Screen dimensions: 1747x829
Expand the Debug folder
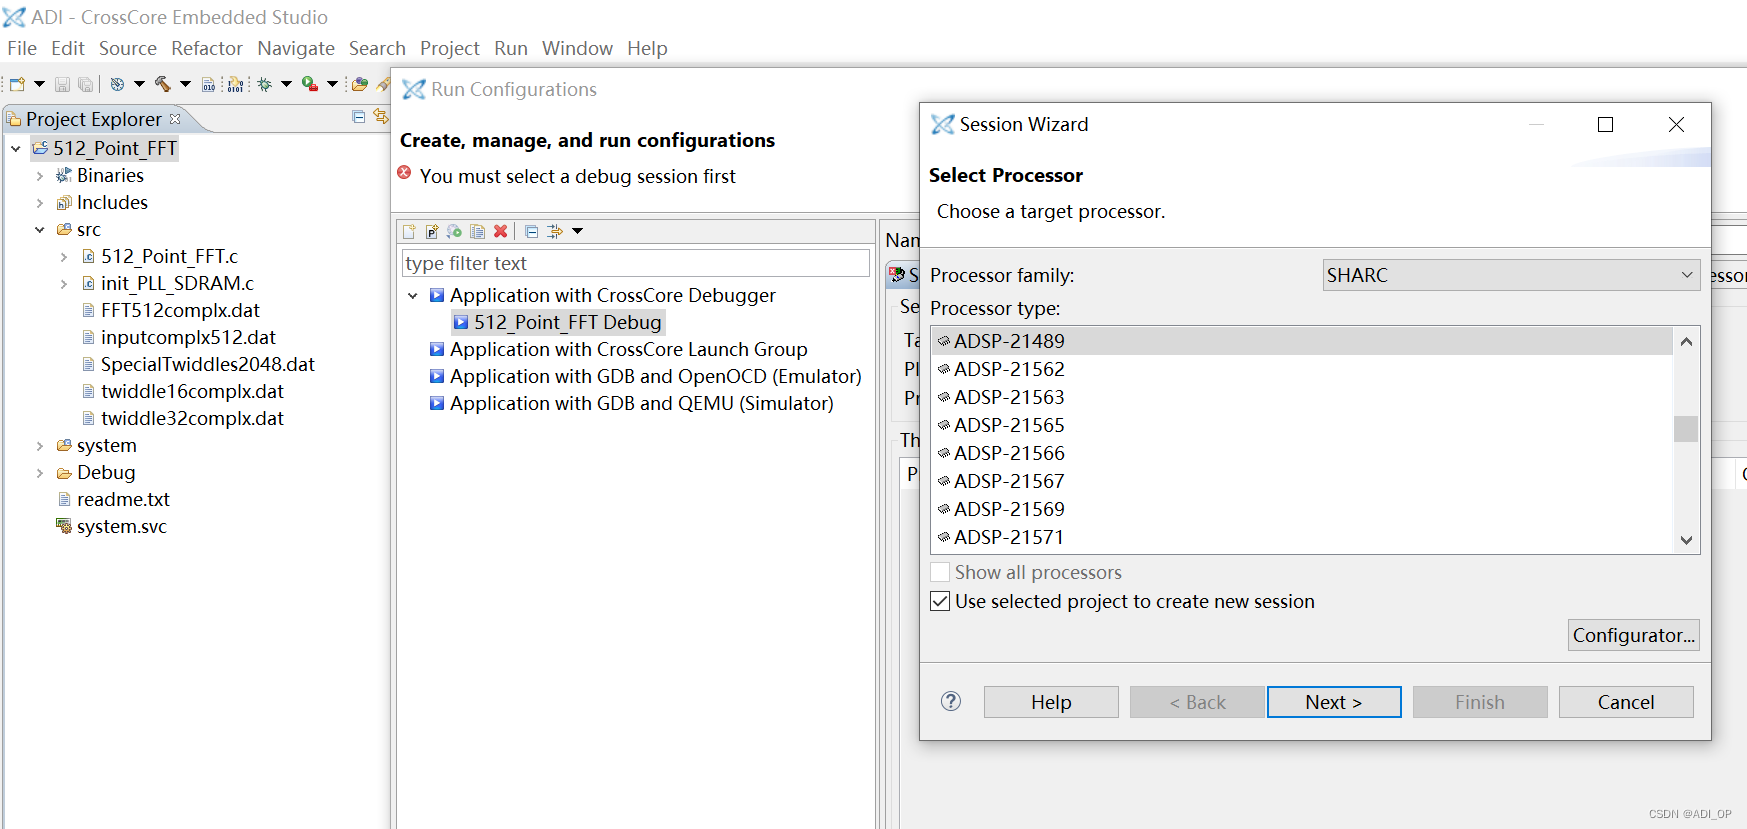(40, 473)
